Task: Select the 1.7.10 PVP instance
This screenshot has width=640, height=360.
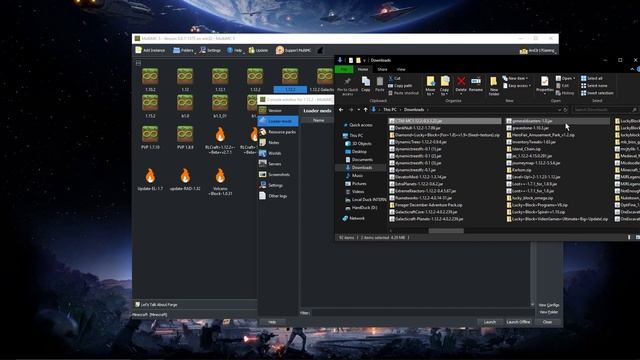Action: (x=150, y=138)
